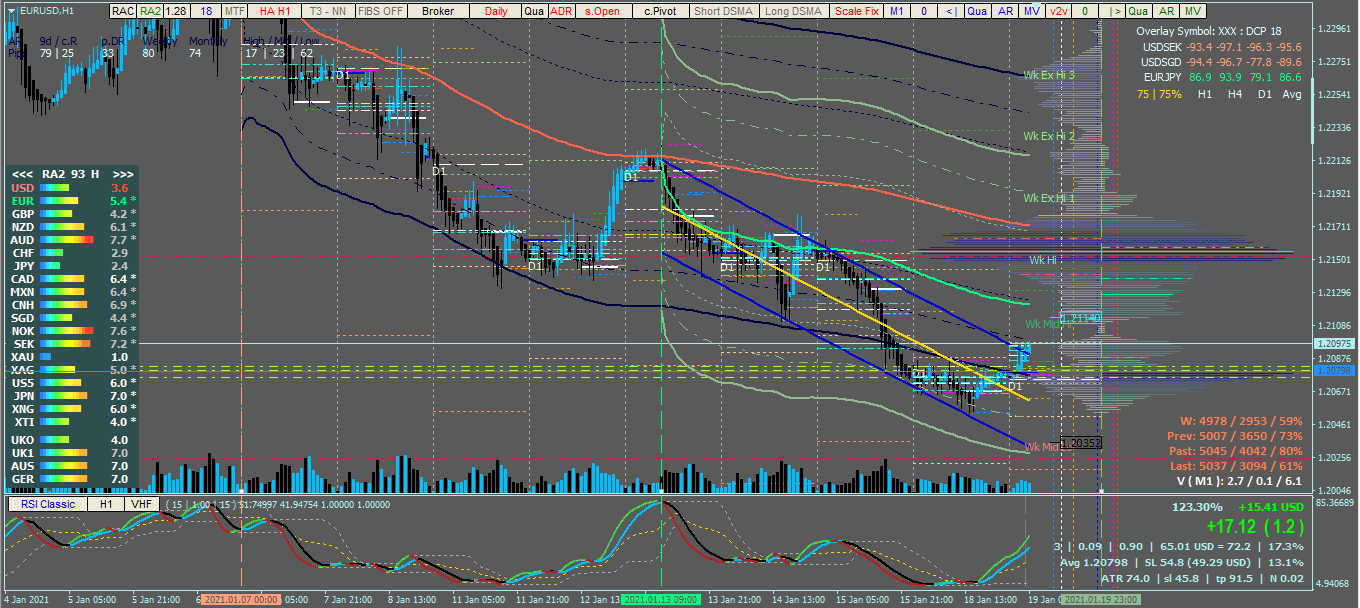Click the '<<<' arrow in strength panel
The image size is (1360, 608).
[21, 173]
